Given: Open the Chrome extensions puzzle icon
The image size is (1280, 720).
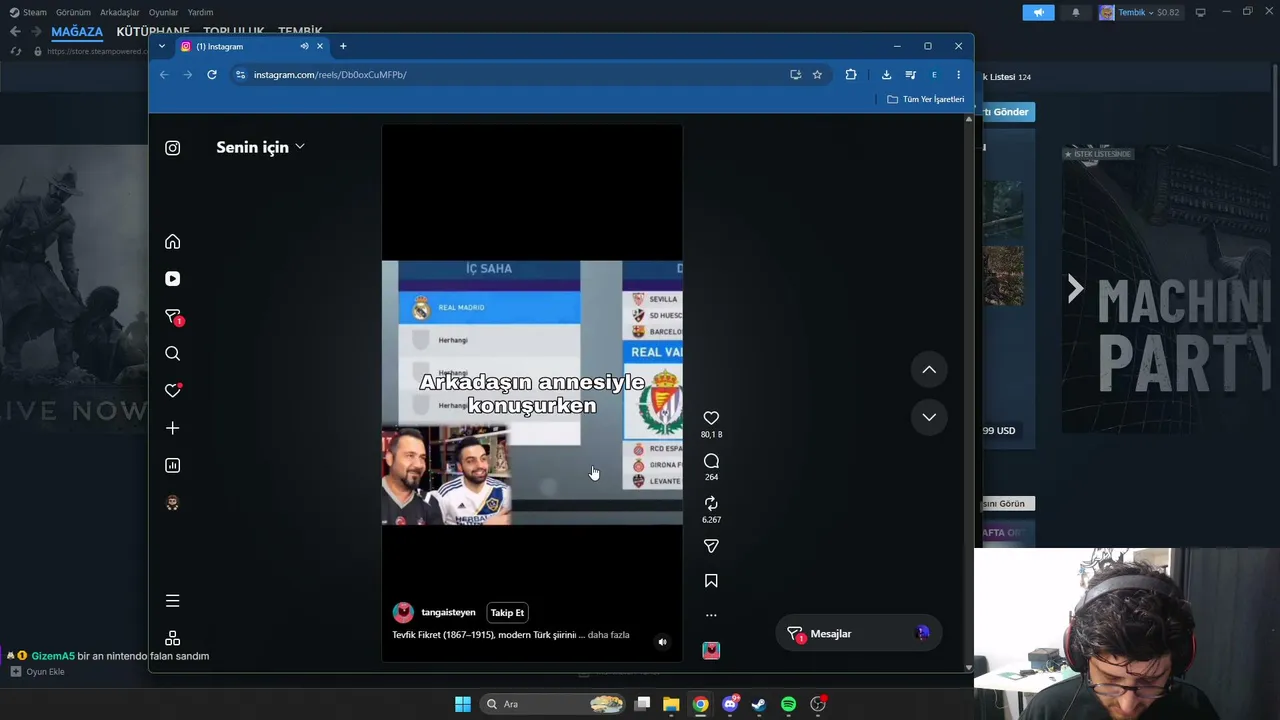Looking at the screenshot, I should (851, 75).
